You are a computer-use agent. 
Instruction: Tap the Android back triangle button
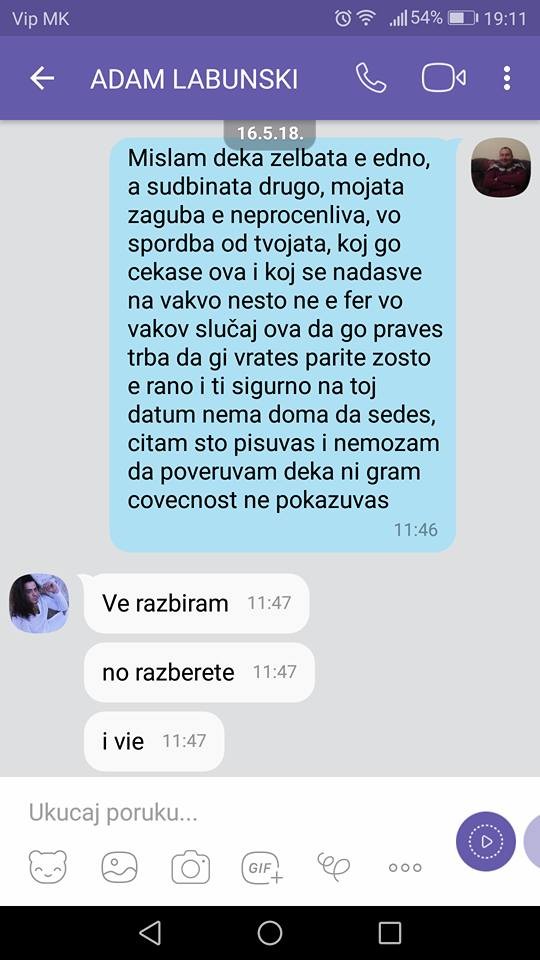coord(150,933)
